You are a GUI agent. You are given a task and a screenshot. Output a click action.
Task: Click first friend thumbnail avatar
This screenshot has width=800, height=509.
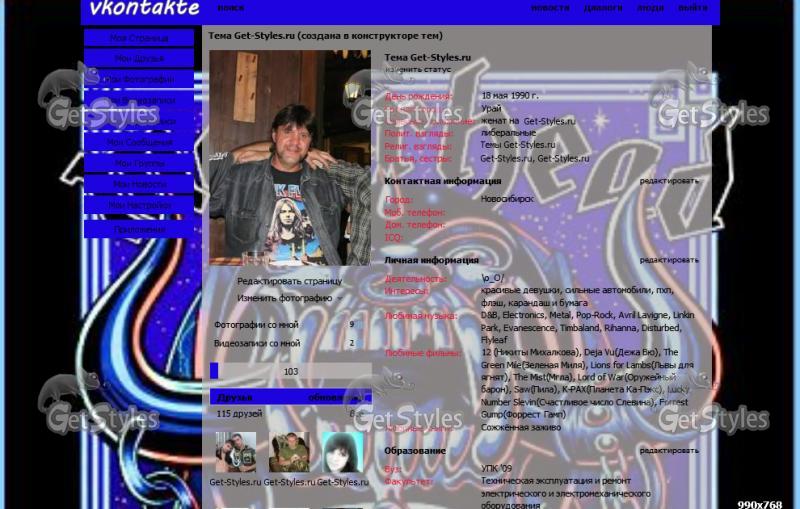click(x=236, y=452)
